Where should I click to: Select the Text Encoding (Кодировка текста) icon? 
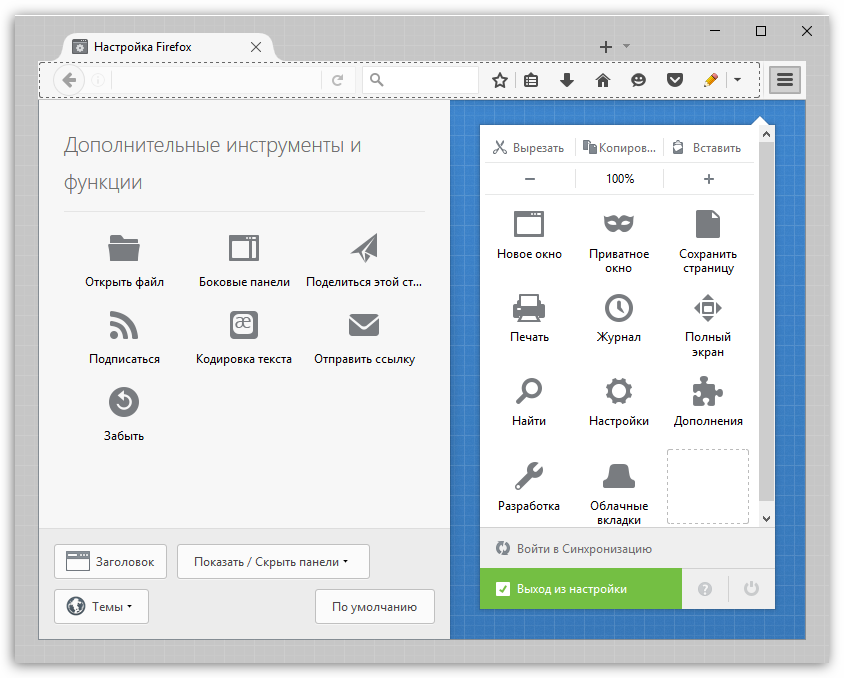click(244, 325)
